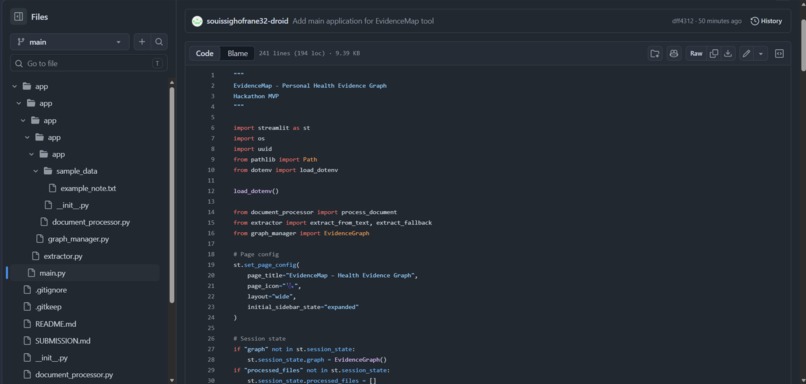
Task: Focus the Go to file input
Action: point(88,64)
